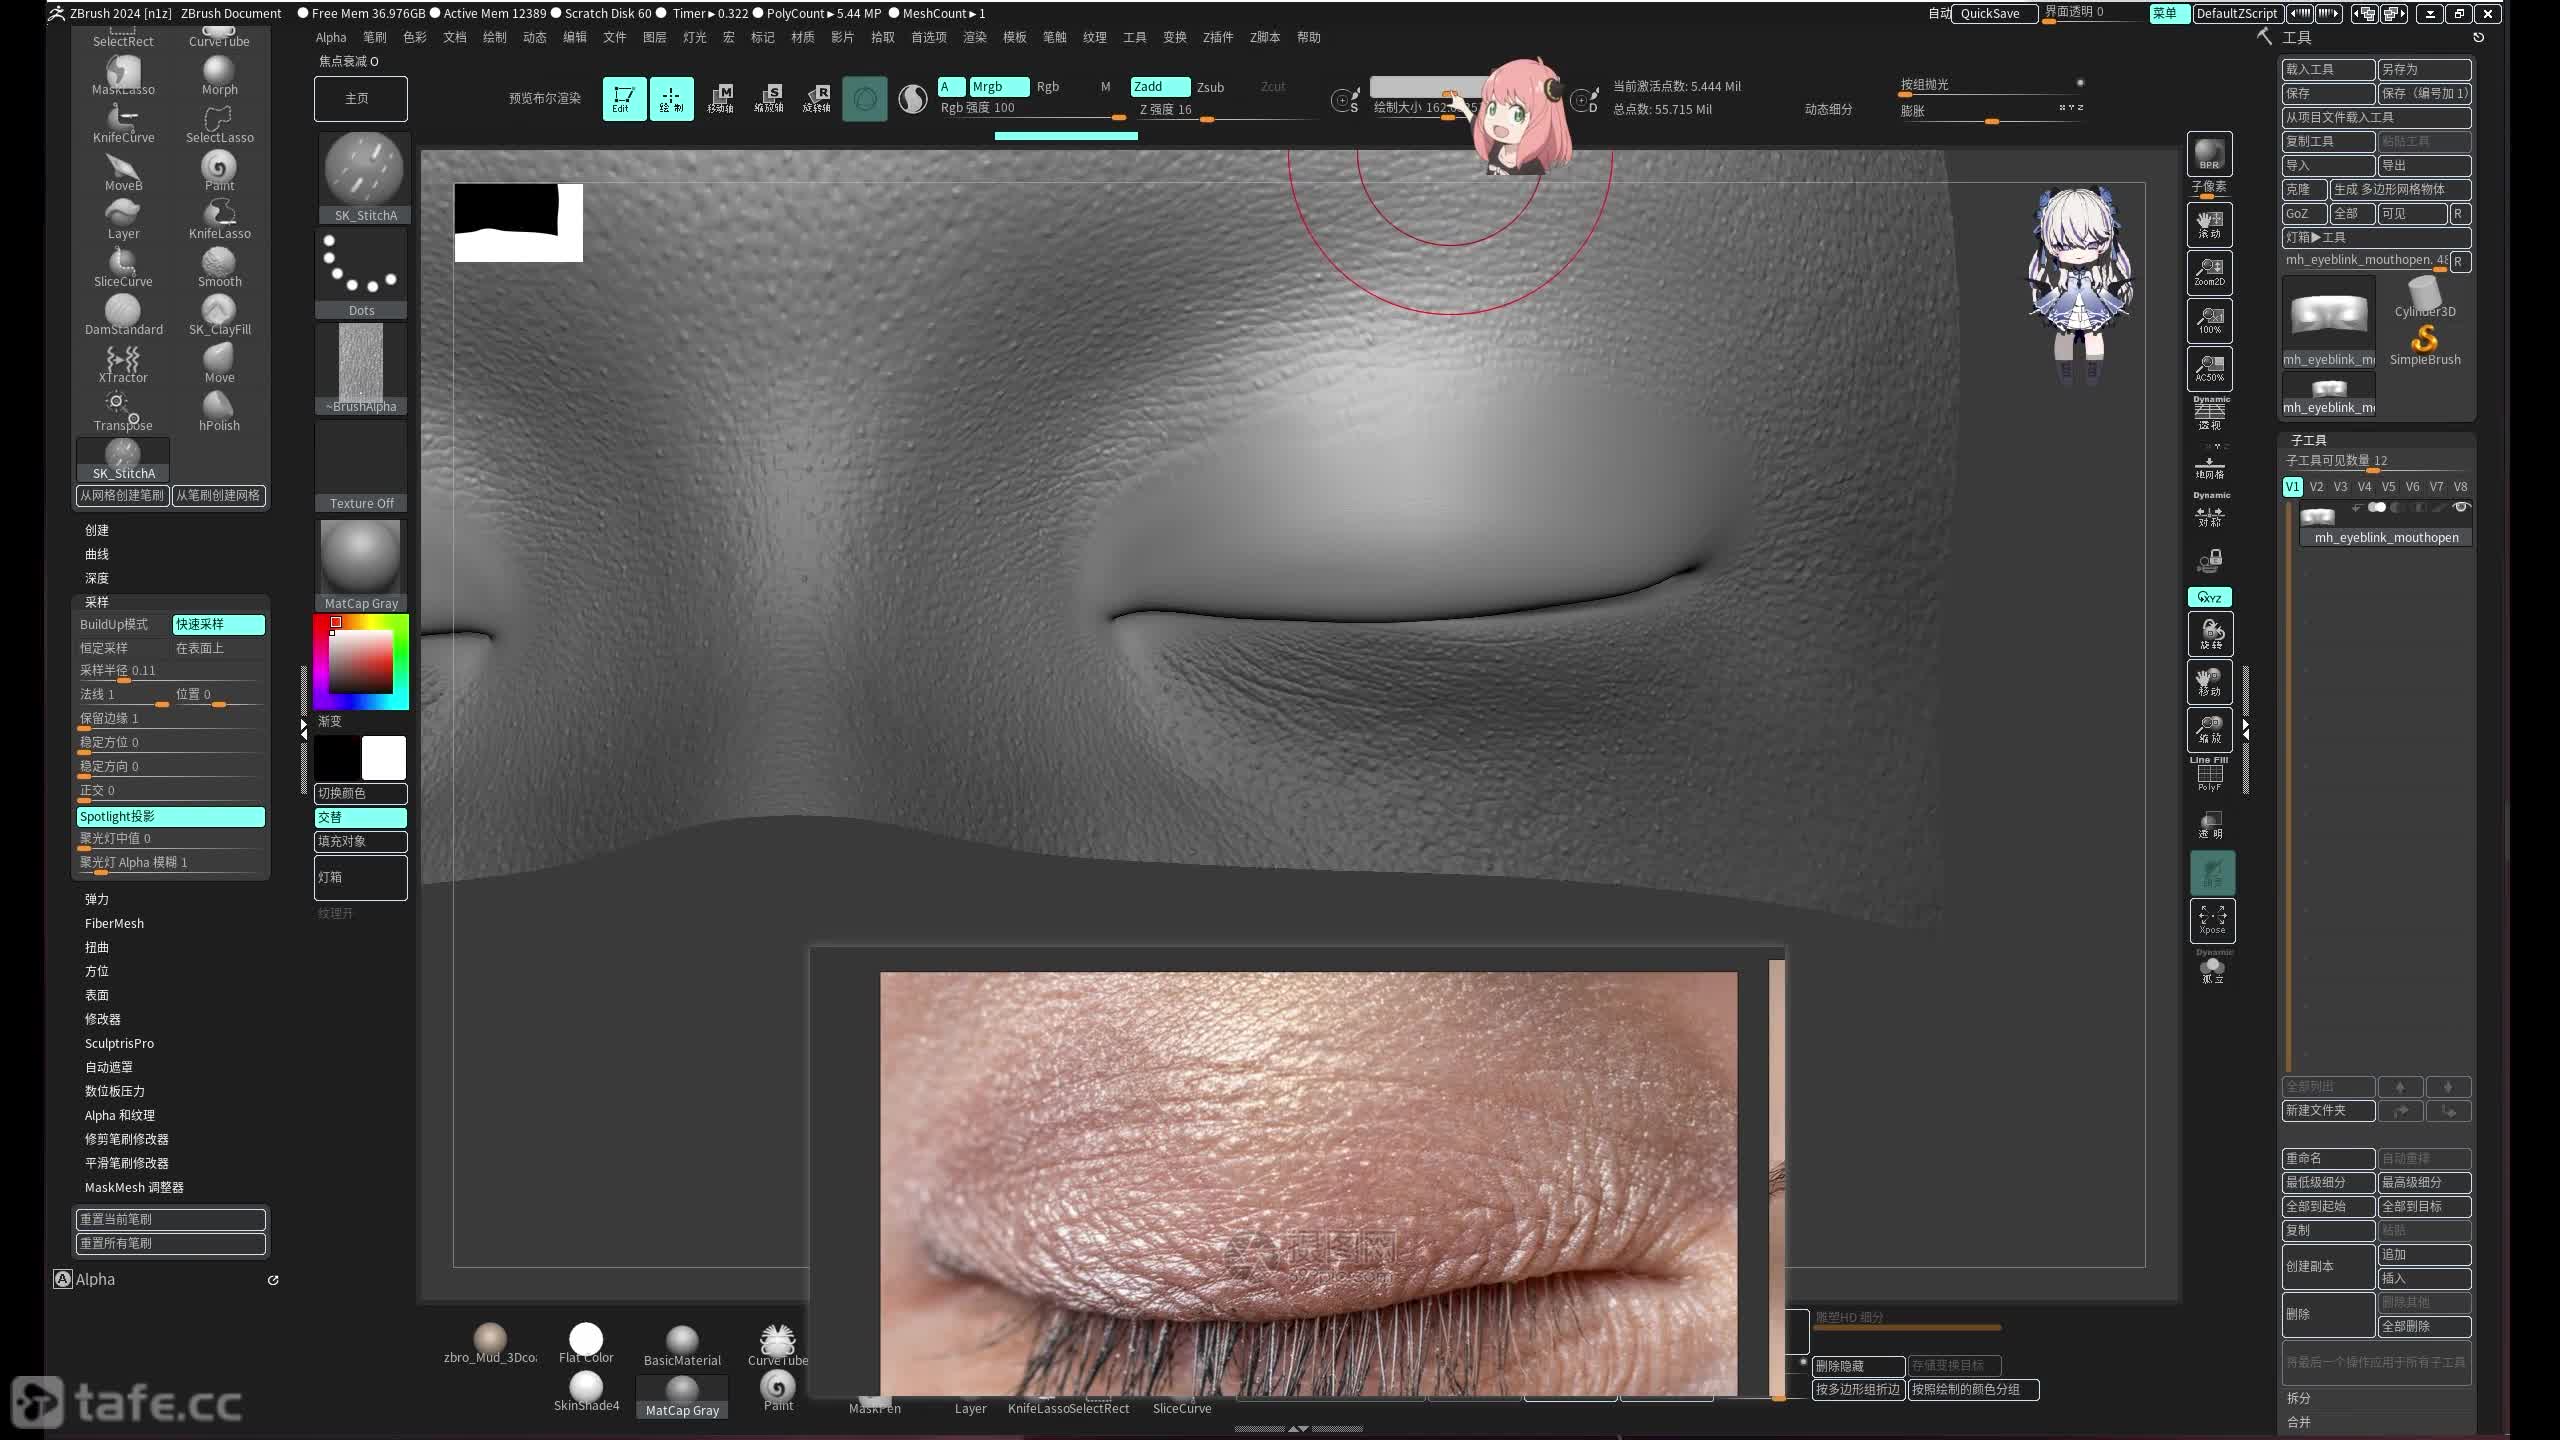Expand the 创建 section
This screenshot has width=2560, height=1440.
tap(97, 530)
